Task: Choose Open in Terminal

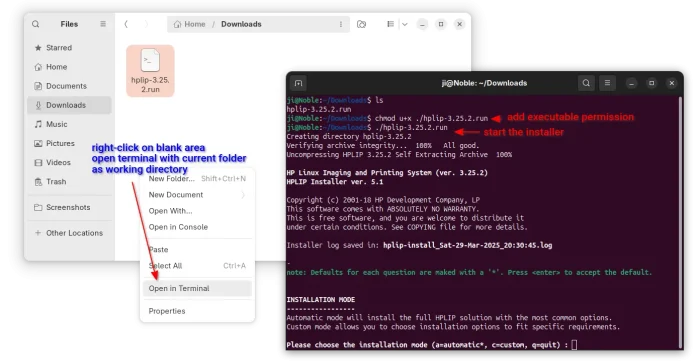Action: (x=197, y=288)
